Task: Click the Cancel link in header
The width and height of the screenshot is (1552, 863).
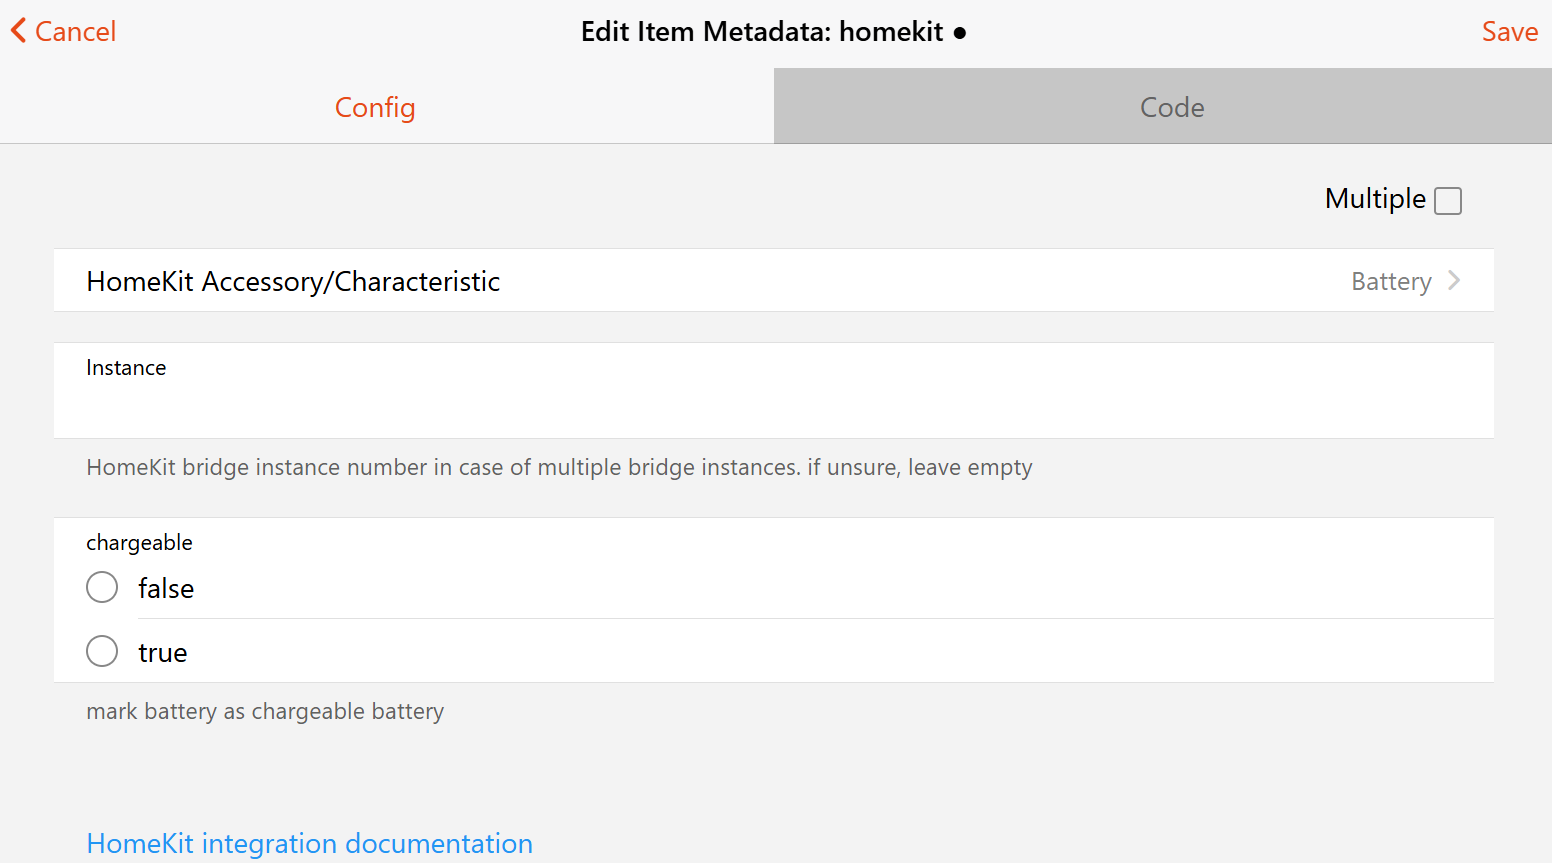Action: (x=75, y=32)
